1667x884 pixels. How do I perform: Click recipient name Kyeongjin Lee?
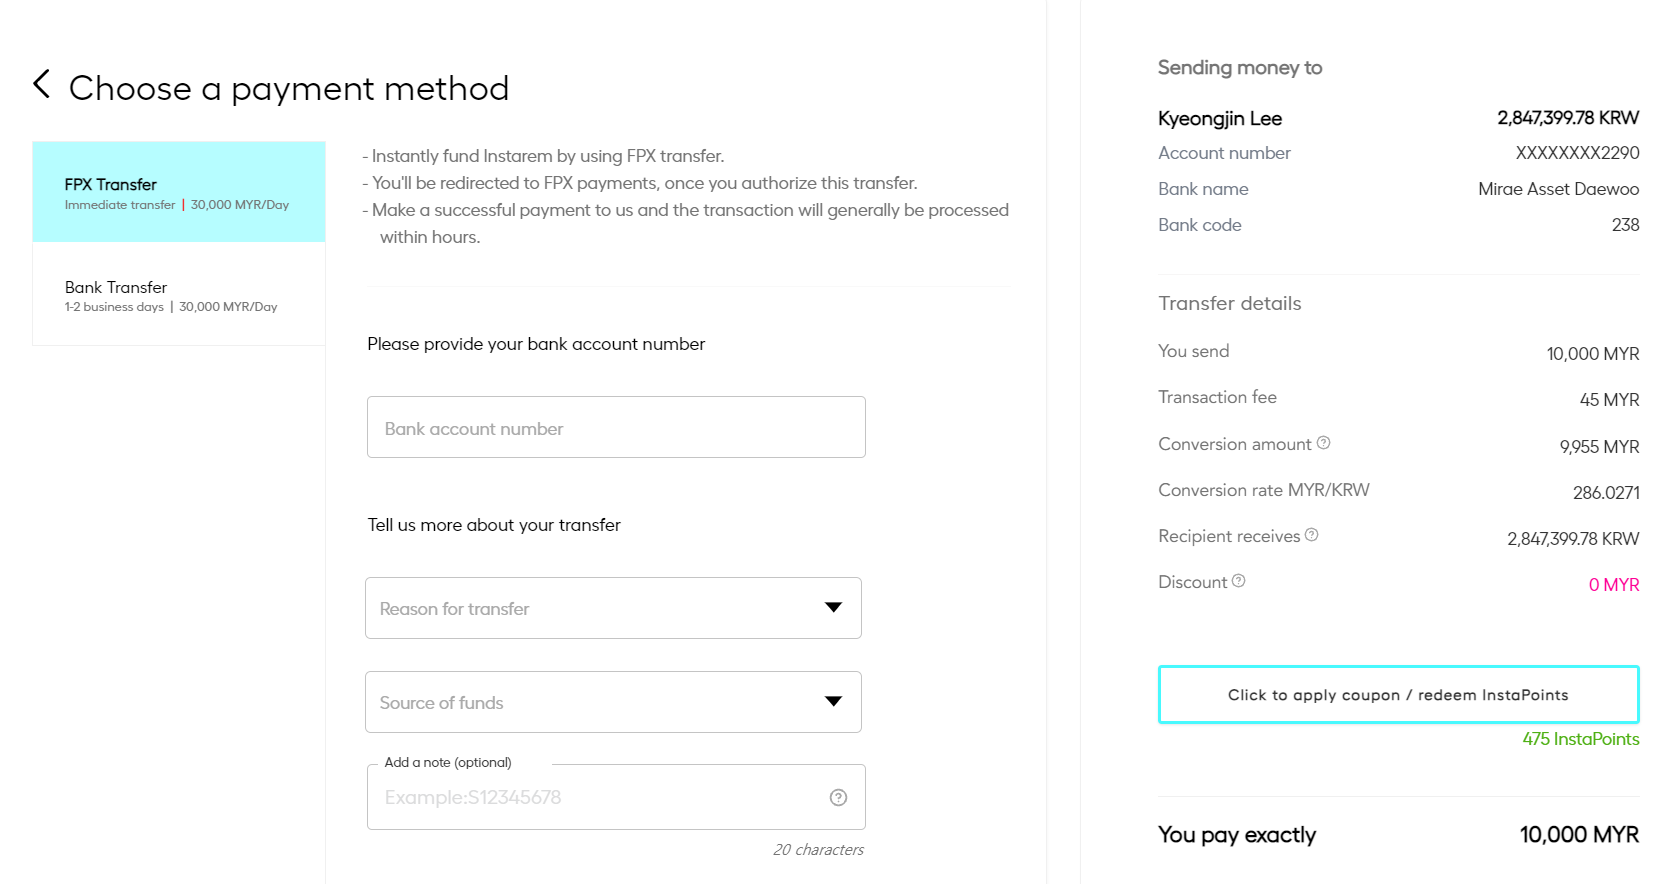coord(1219,118)
